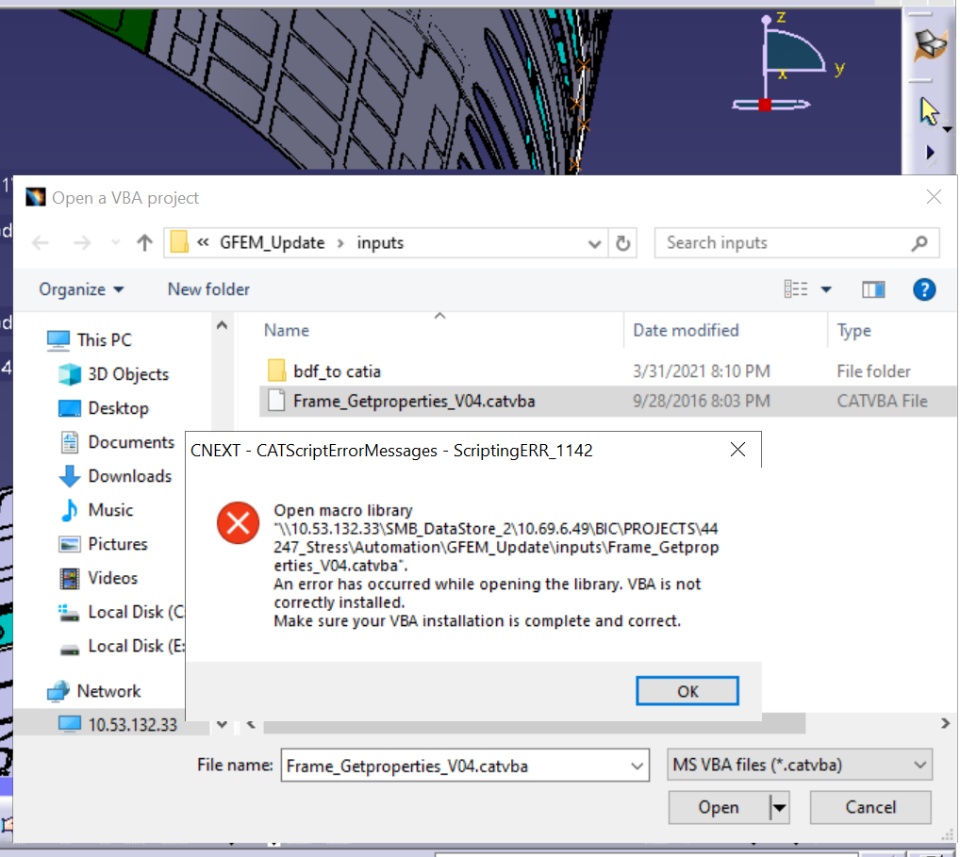The width and height of the screenshot is (960, 857).
Task: Close the ScriptingERR_1142 error dialog
Action: point(738,450)
